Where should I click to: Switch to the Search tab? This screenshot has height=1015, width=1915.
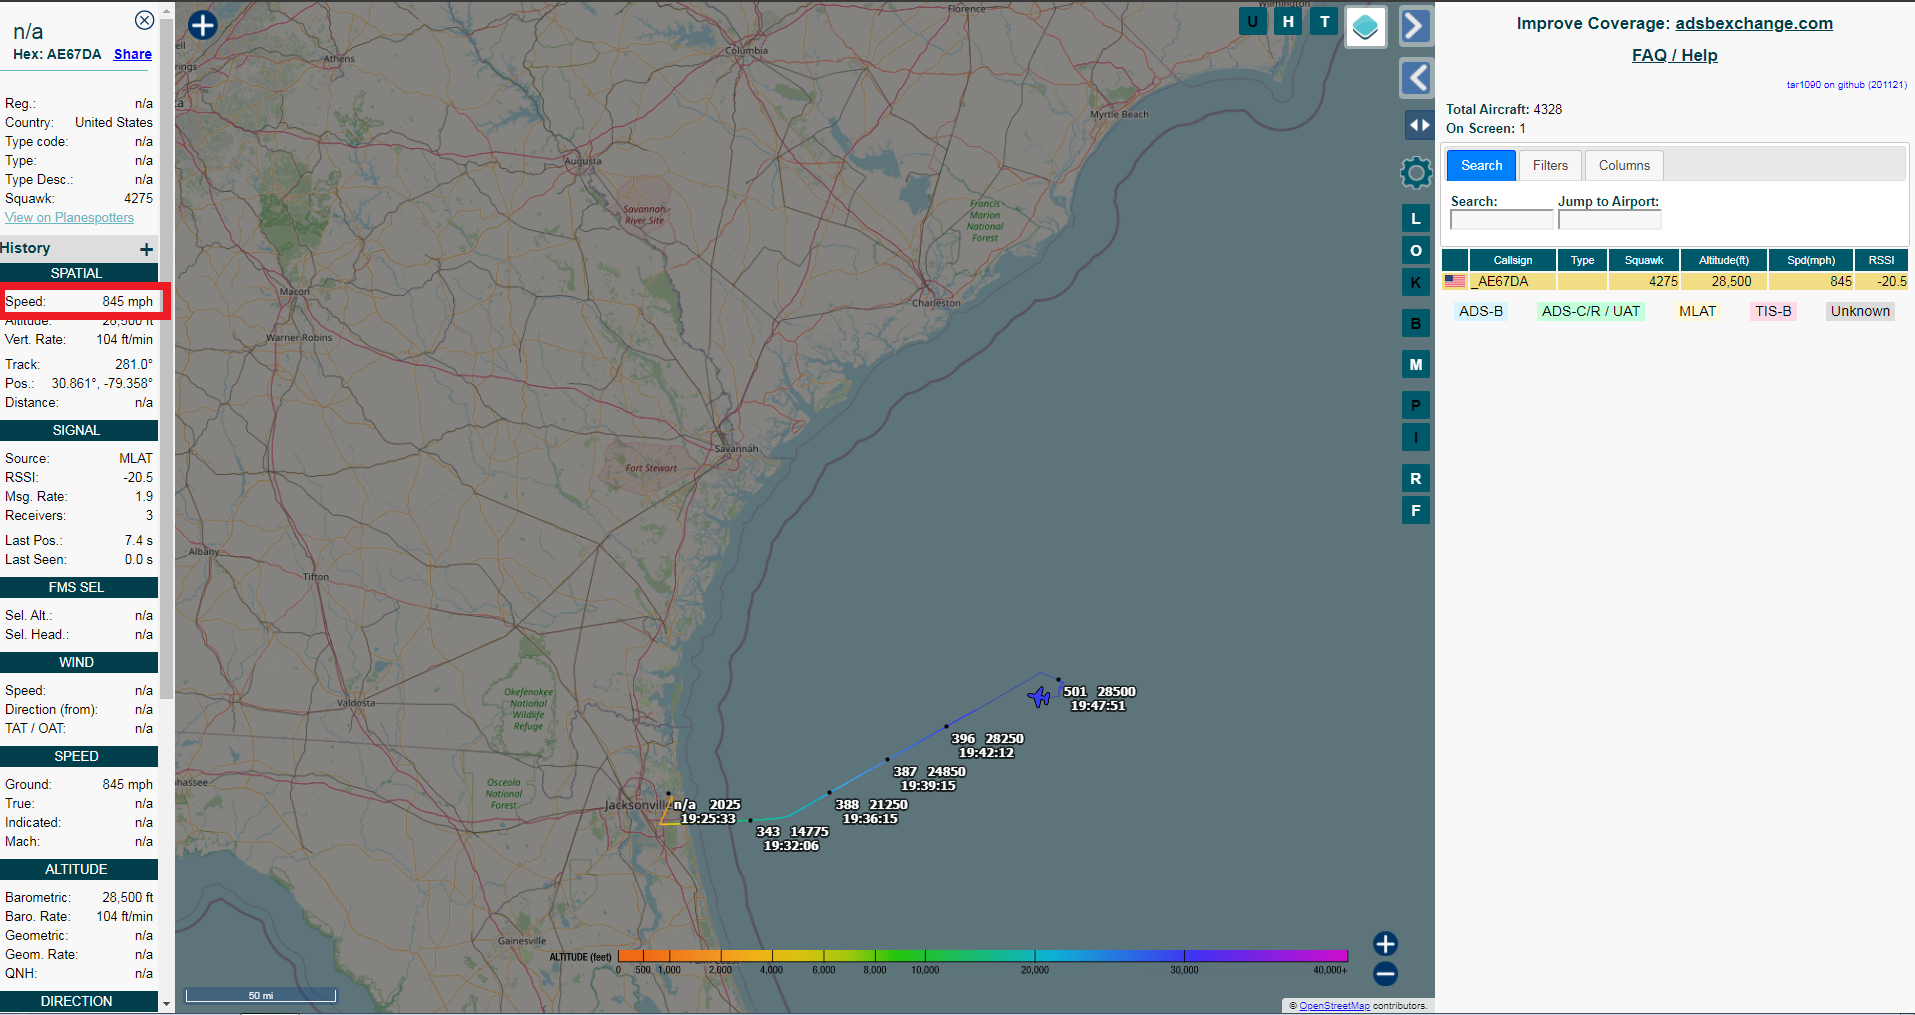(x=1481, y=165)
